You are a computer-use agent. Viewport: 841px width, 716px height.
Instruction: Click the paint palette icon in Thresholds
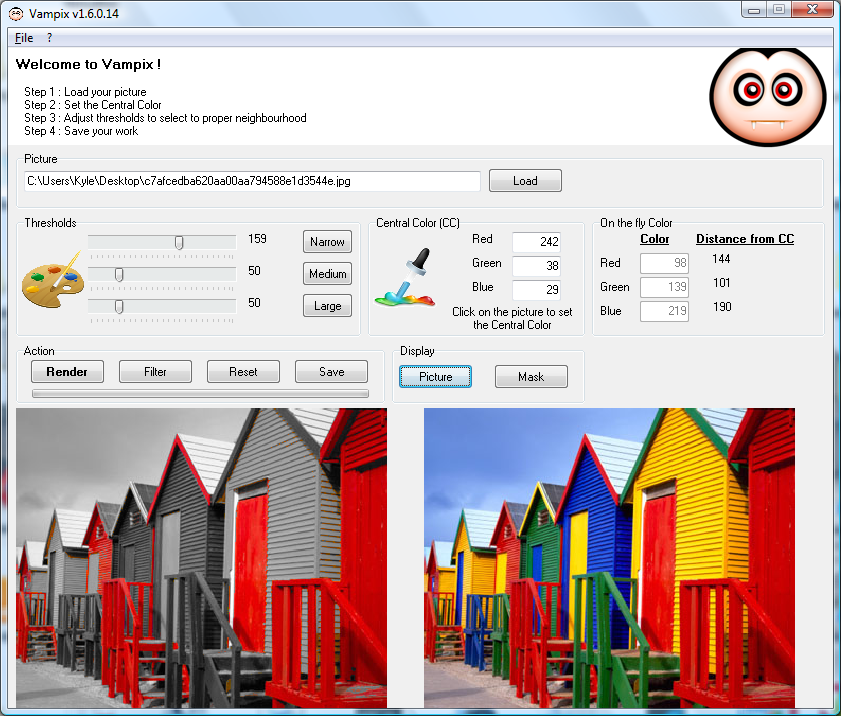pos(53,280)
